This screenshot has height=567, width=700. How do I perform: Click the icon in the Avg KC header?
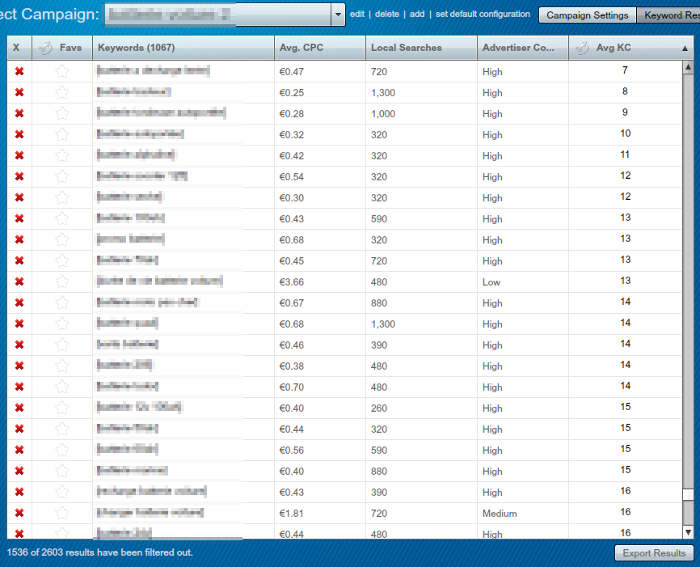point(581,48)
